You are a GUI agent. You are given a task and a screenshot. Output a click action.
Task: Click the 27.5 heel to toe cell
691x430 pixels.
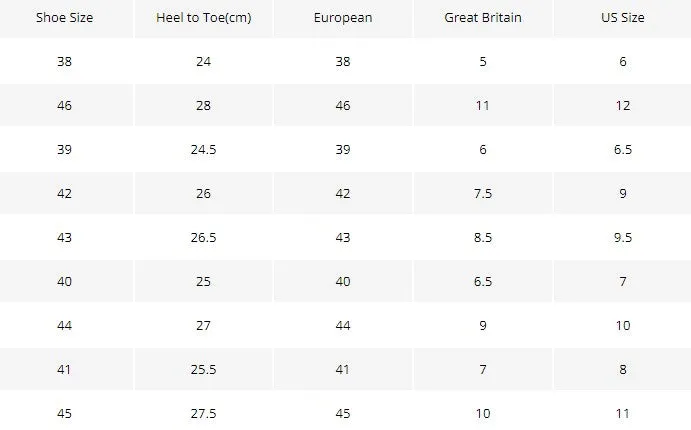coord(204,413)
